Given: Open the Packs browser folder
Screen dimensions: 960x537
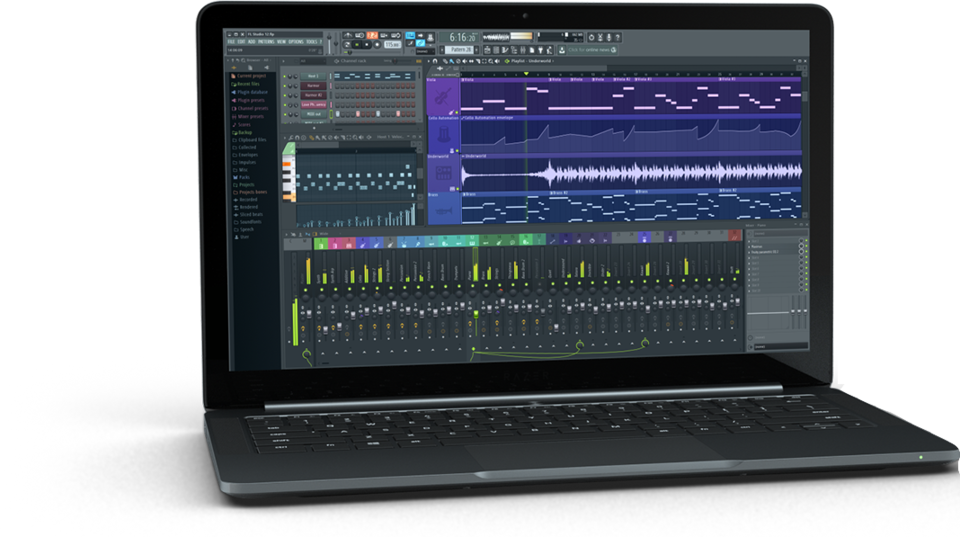Looking at the screenshot, I should (241, 177).
